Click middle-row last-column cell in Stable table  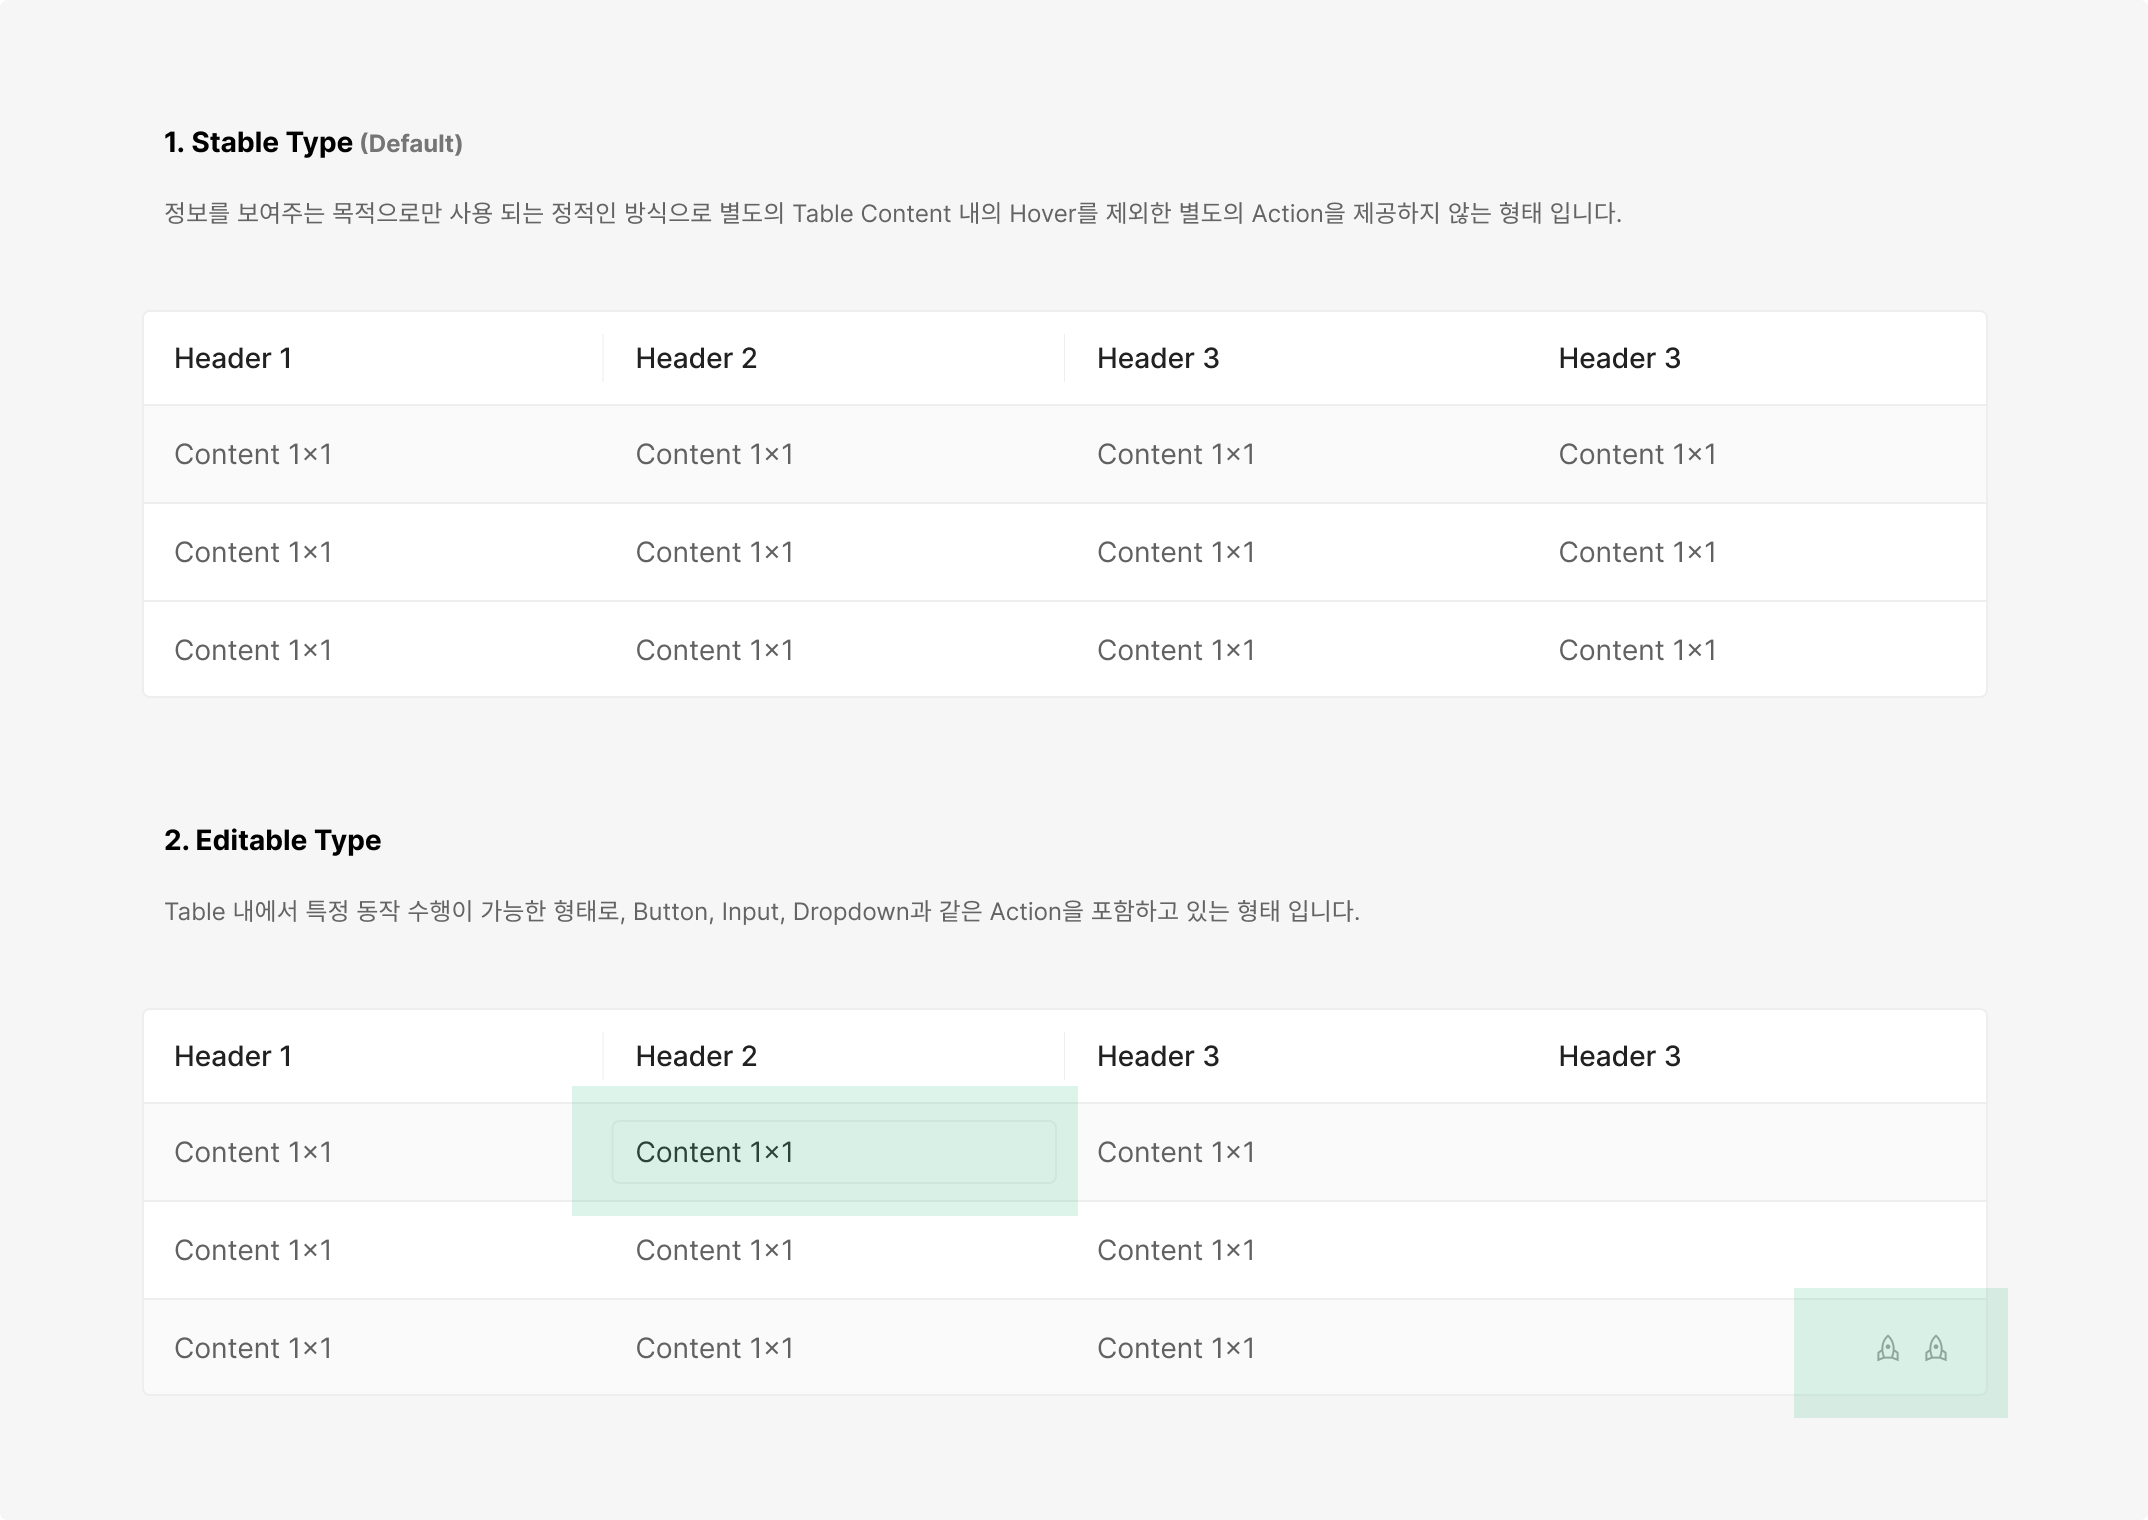1637,552
